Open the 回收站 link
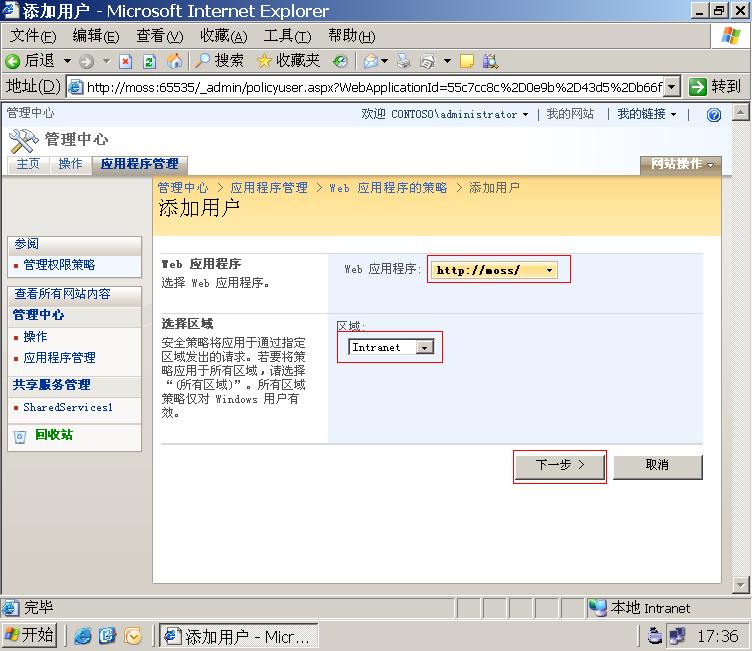Viewport: 752px width, 651px height. click(54, 435)
